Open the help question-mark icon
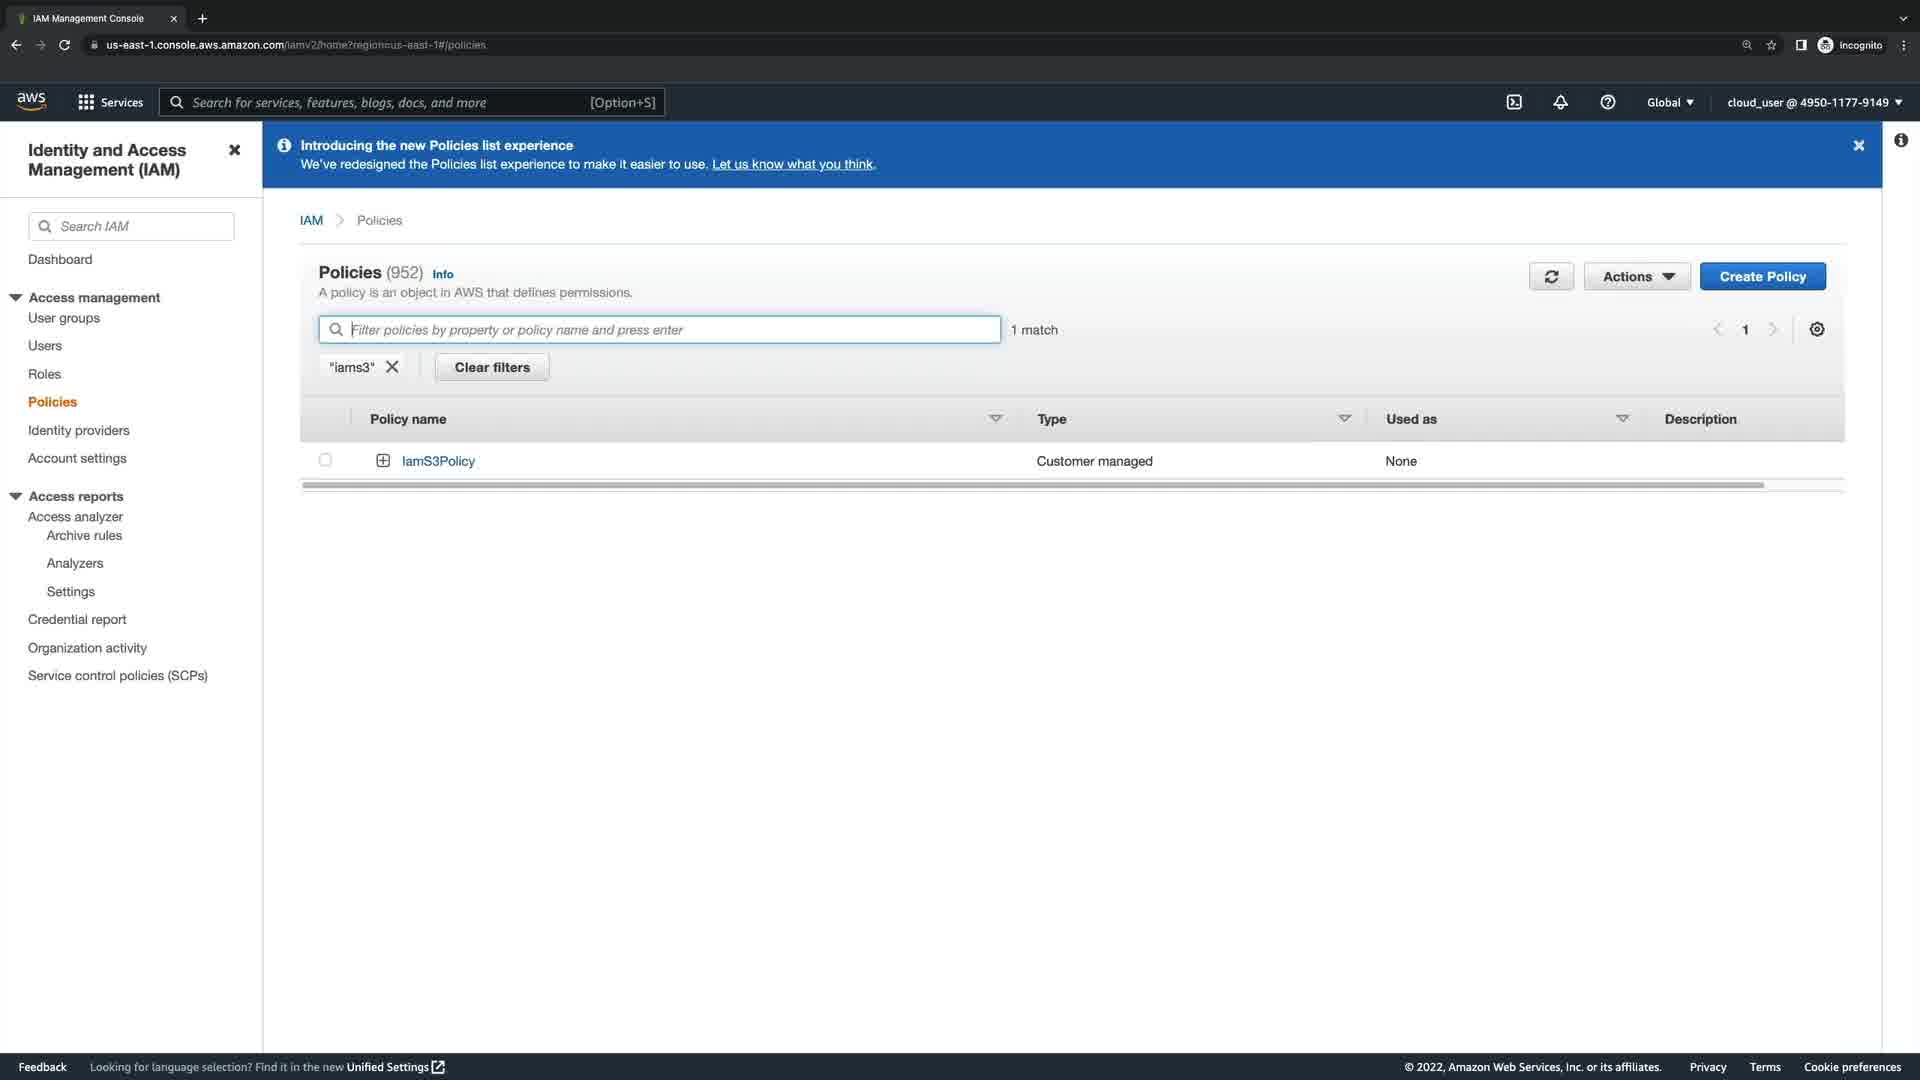Viewport: 1920px width, 1080px height. click(x=1607, y=102)
